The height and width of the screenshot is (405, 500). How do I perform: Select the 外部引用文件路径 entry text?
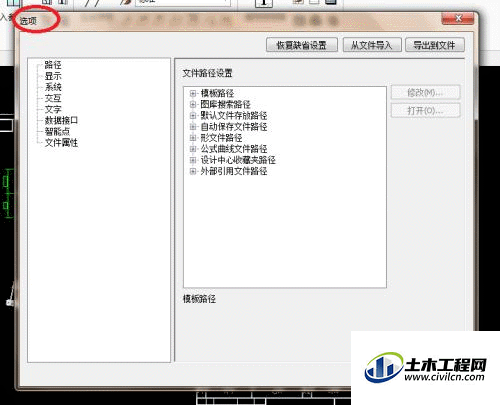click(x=234, y=171)
